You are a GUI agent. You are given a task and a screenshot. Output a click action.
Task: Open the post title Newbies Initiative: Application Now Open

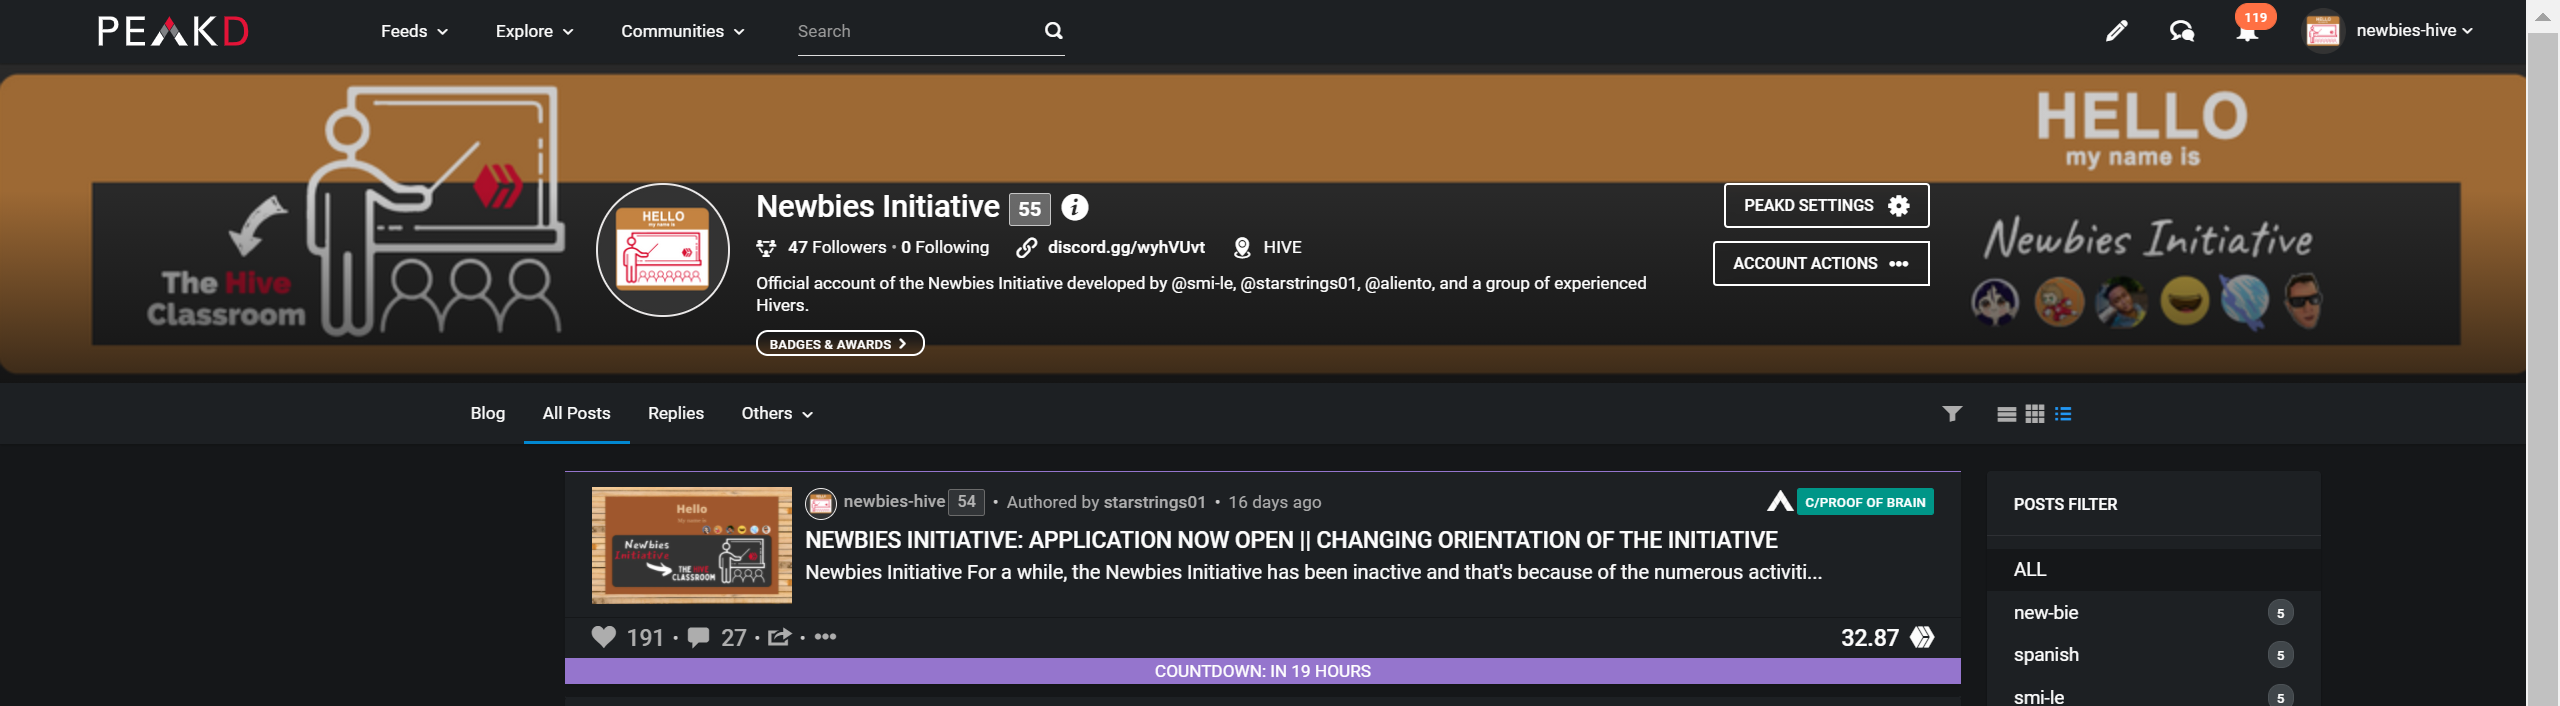[x=1291, y=540]
